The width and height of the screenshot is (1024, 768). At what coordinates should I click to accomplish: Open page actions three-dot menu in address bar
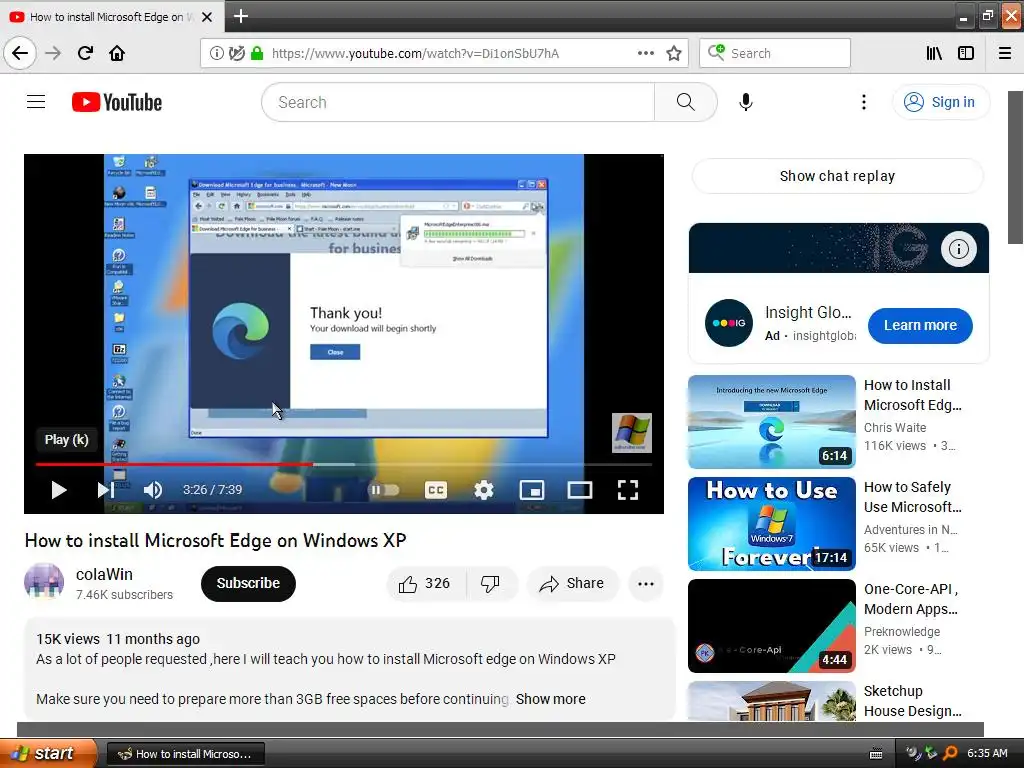tap(646, 54)
